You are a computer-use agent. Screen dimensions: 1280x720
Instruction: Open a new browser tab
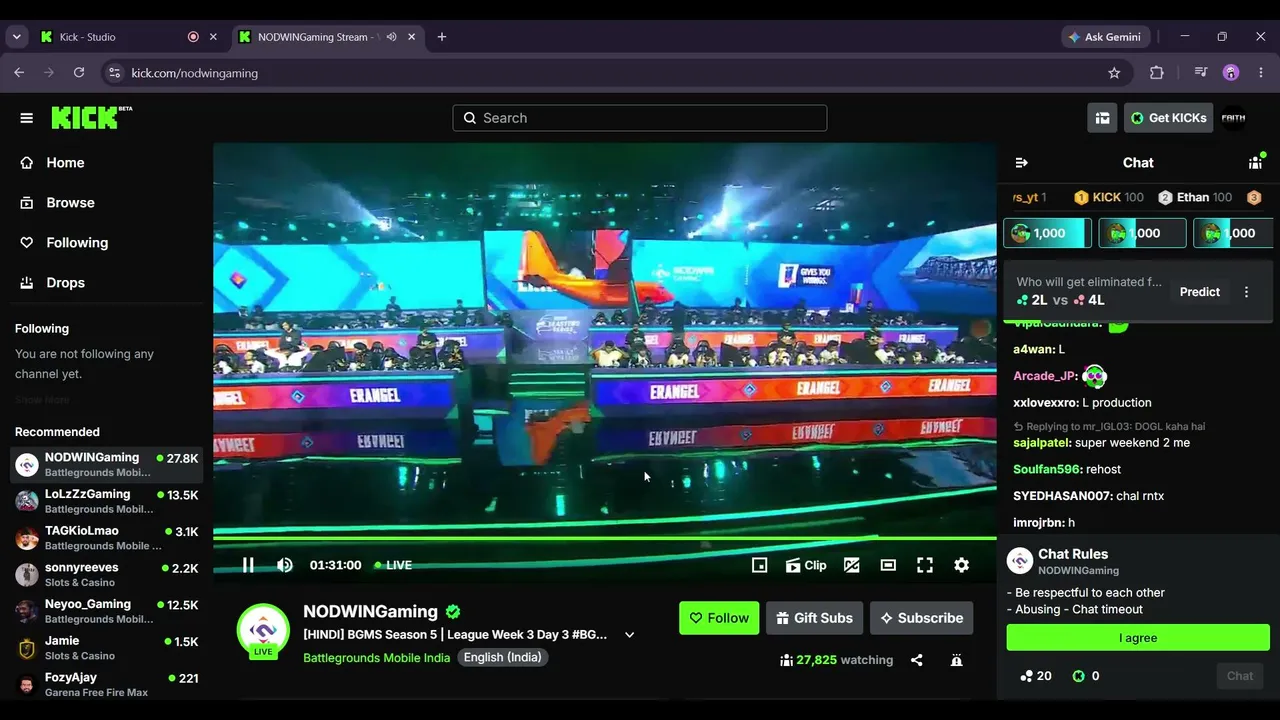(442, 37)
